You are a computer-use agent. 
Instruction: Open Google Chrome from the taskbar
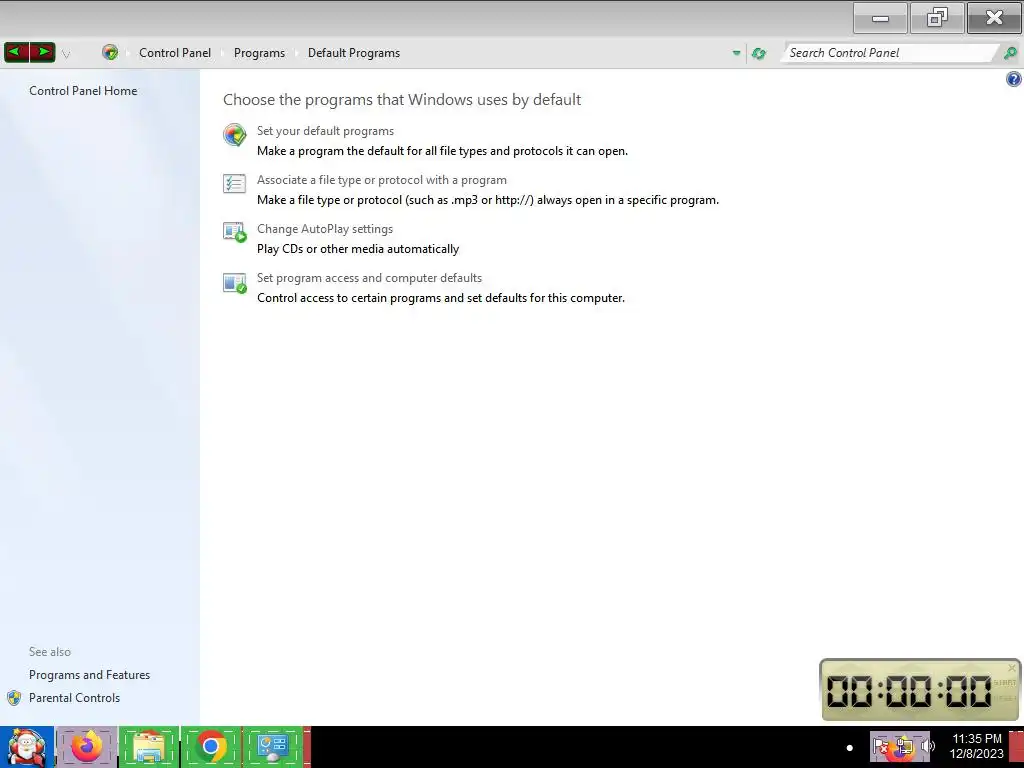coord(211,747)
